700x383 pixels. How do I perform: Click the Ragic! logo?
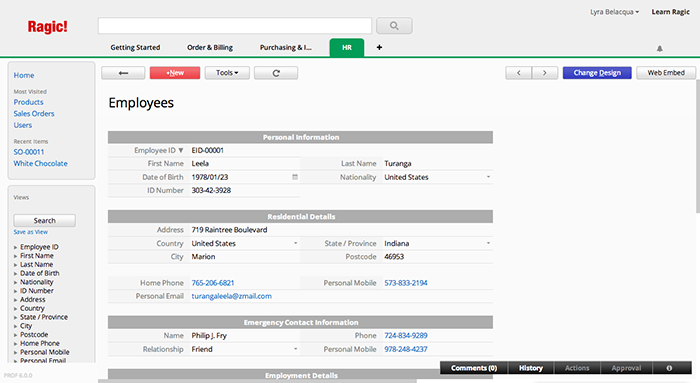point(47,27)
